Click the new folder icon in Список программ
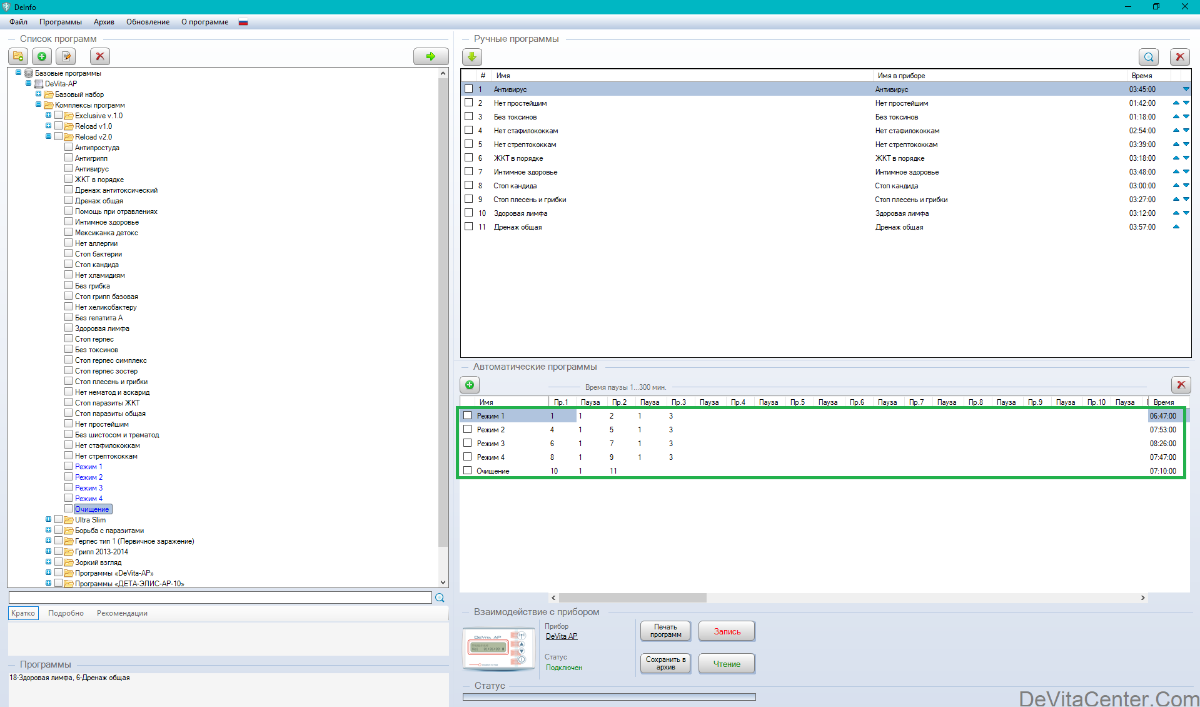Viewport: 1200px width, 707px height. tap(17, 57)
